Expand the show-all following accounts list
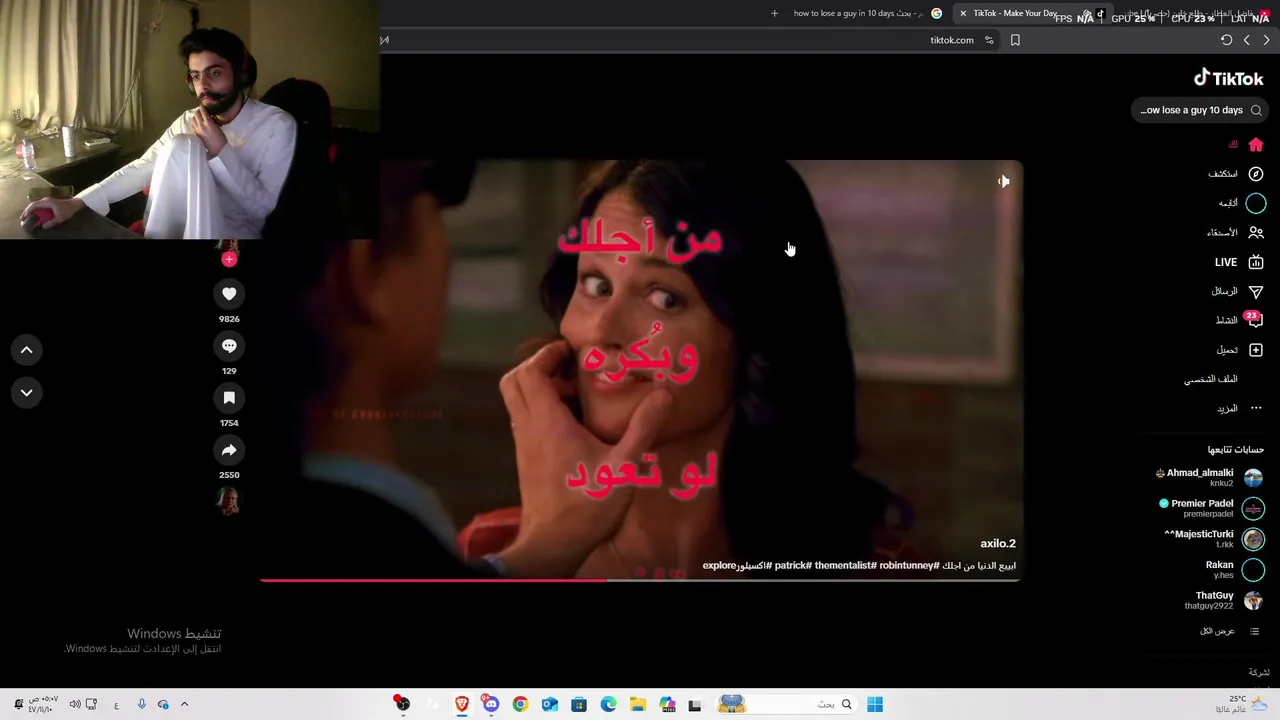 pyautogui.click(x=1229, y=631)
